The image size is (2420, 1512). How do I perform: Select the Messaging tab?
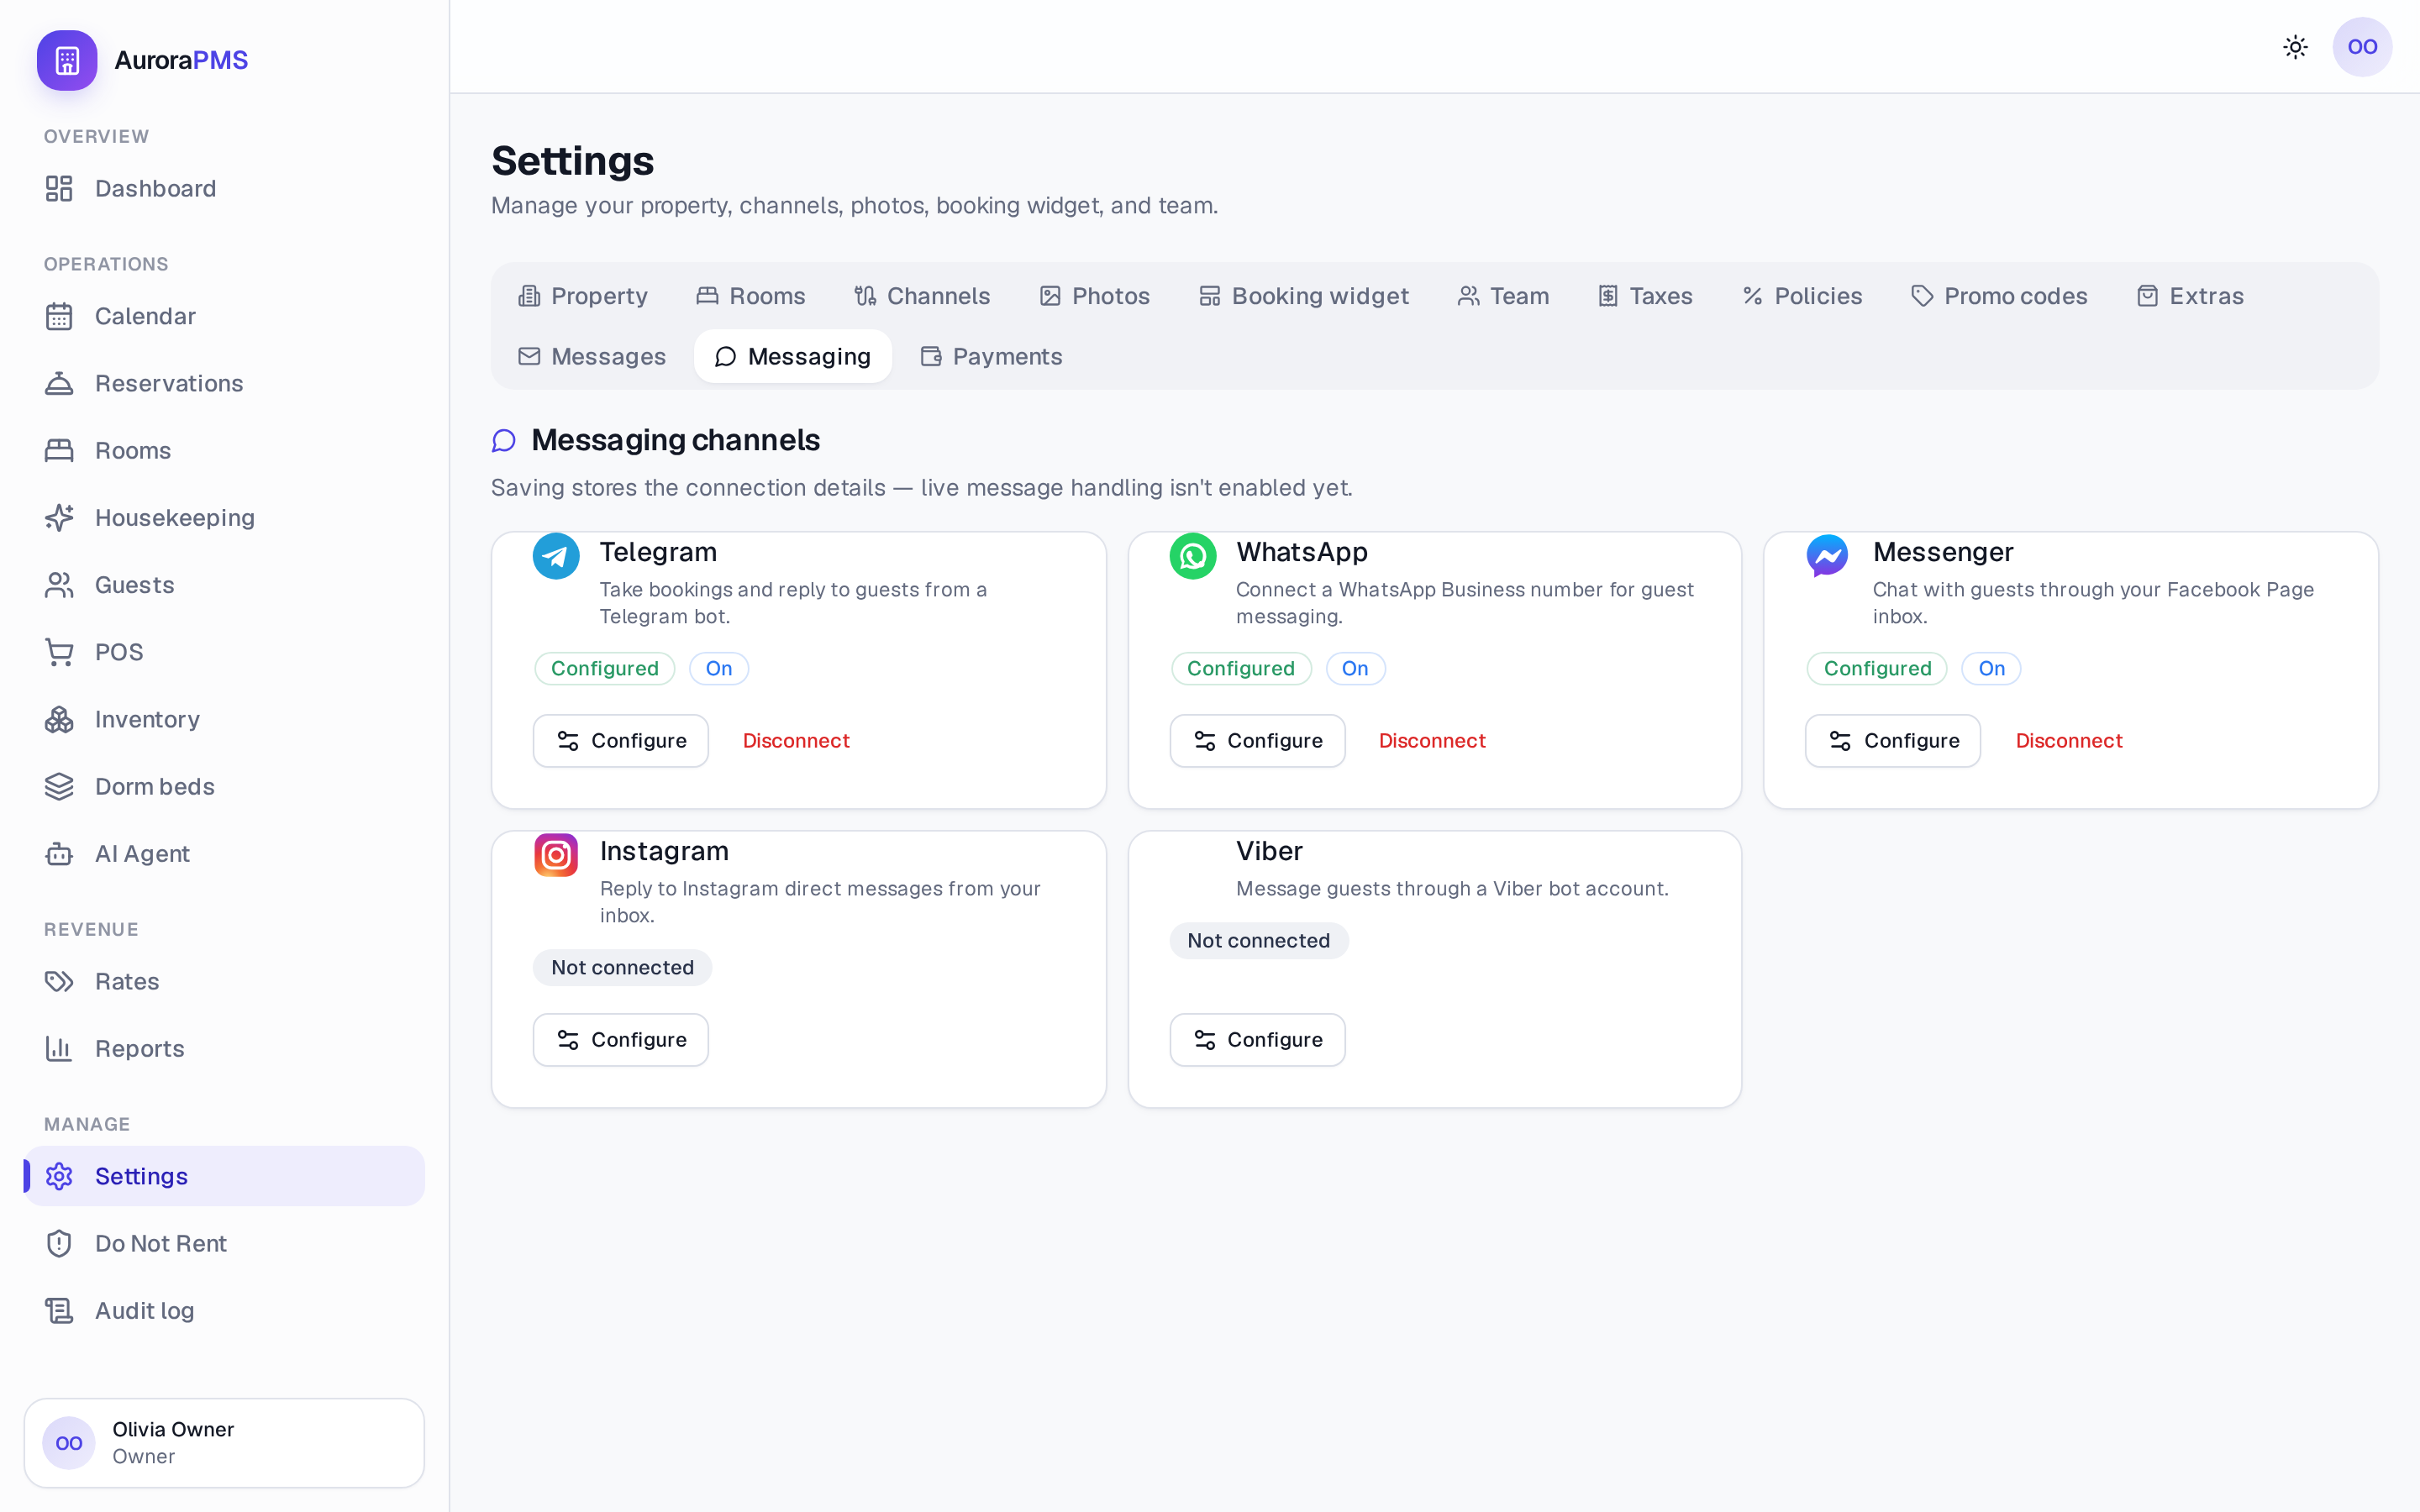point(793,357)
